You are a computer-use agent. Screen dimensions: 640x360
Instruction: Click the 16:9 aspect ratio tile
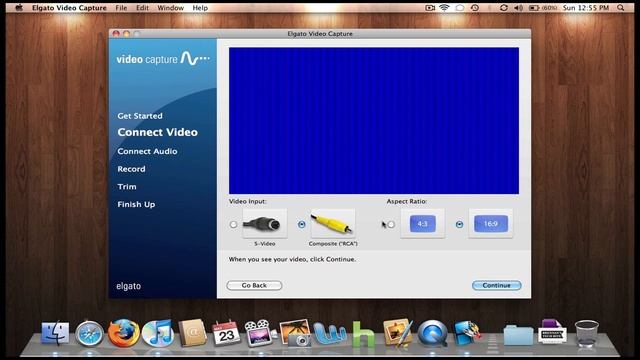pyautogui.click(x=491, y=223)
